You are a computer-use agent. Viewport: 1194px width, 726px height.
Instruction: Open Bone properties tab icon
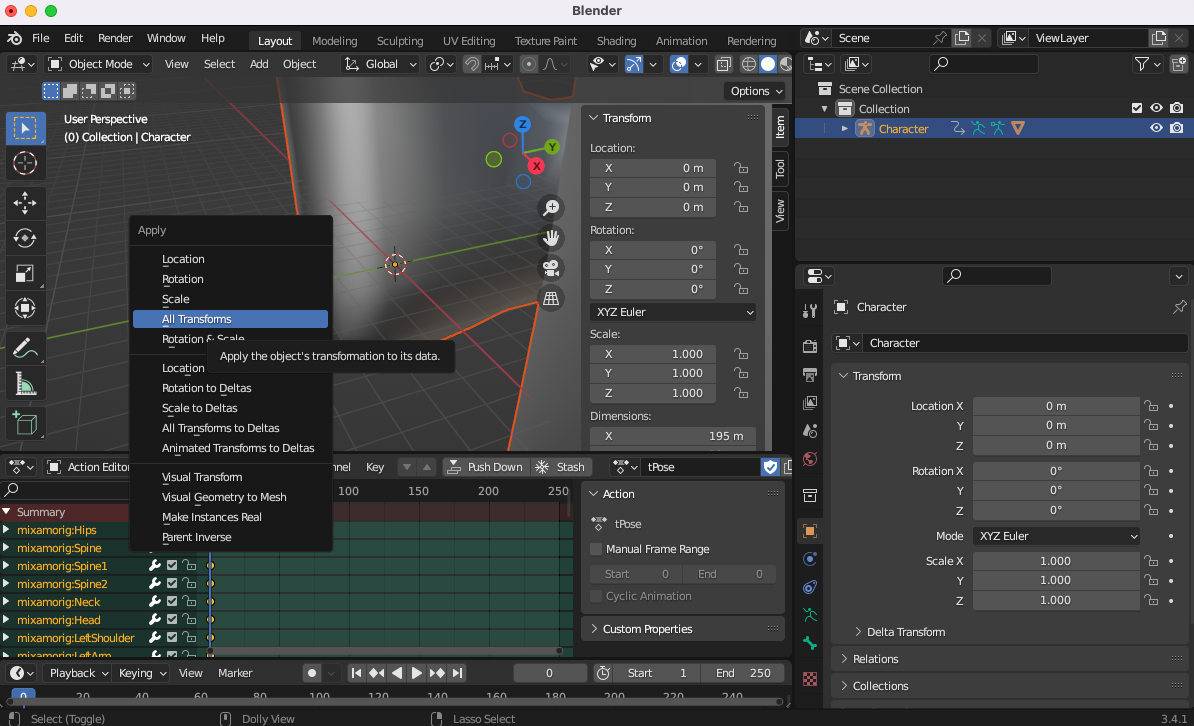point(810,643)
